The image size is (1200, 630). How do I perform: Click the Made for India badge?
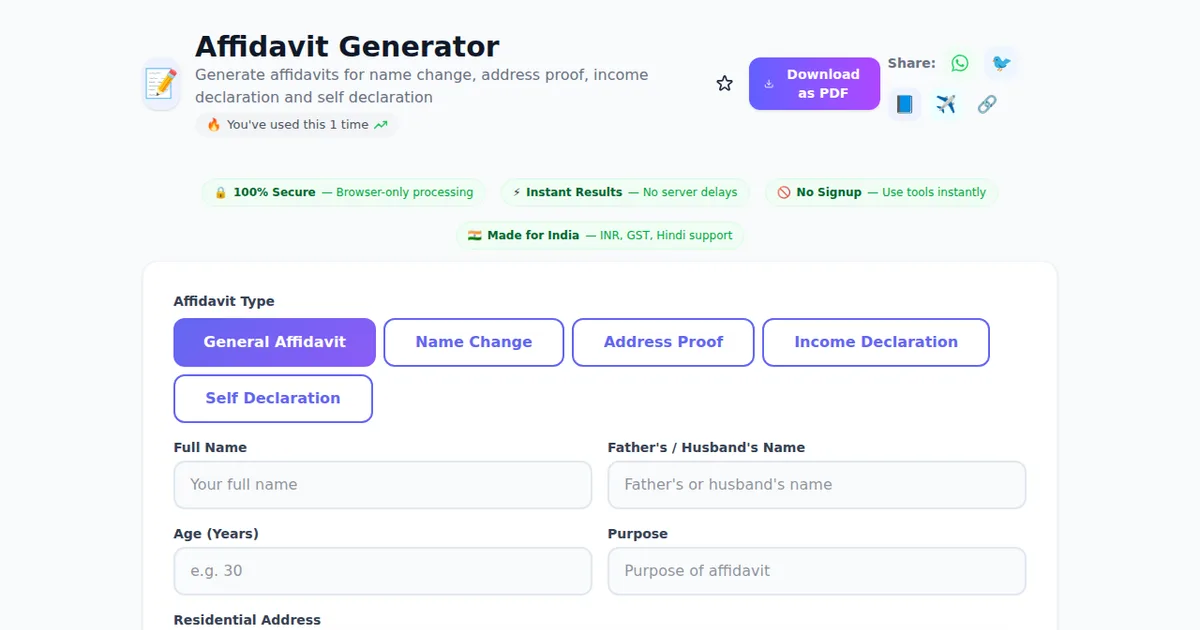pyautogui.click(x=600, y=235)
